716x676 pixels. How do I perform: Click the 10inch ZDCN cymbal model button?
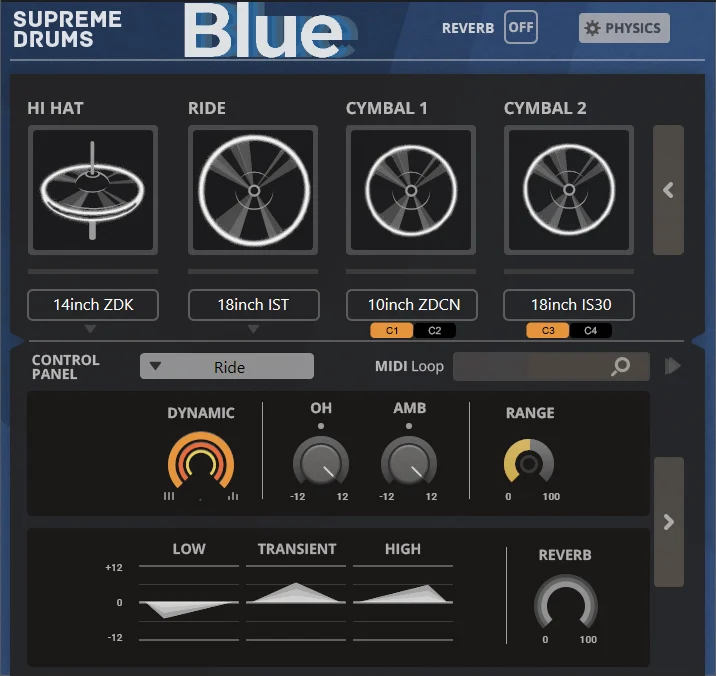click(x=411, y=305)
